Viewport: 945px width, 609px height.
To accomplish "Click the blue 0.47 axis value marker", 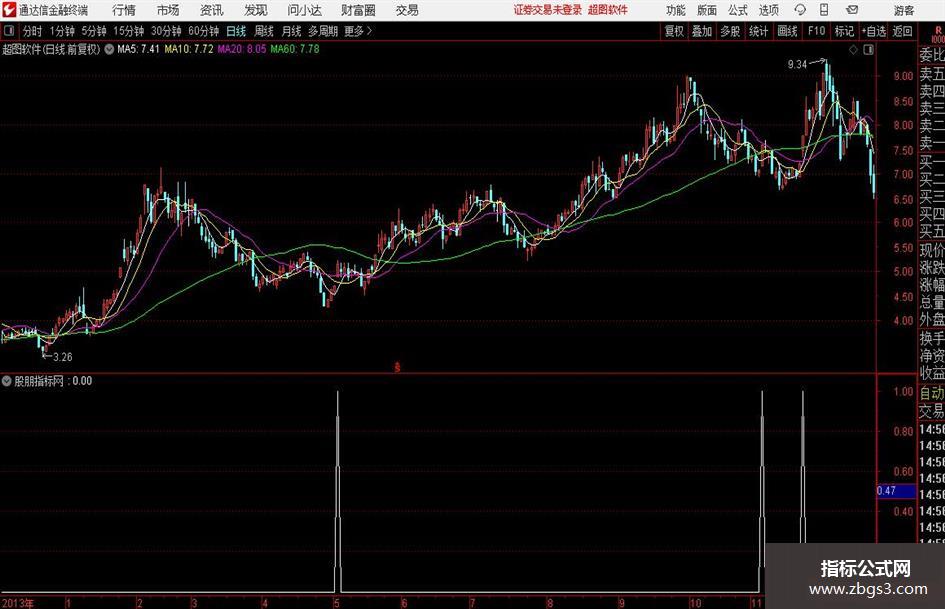I will 896,491.
